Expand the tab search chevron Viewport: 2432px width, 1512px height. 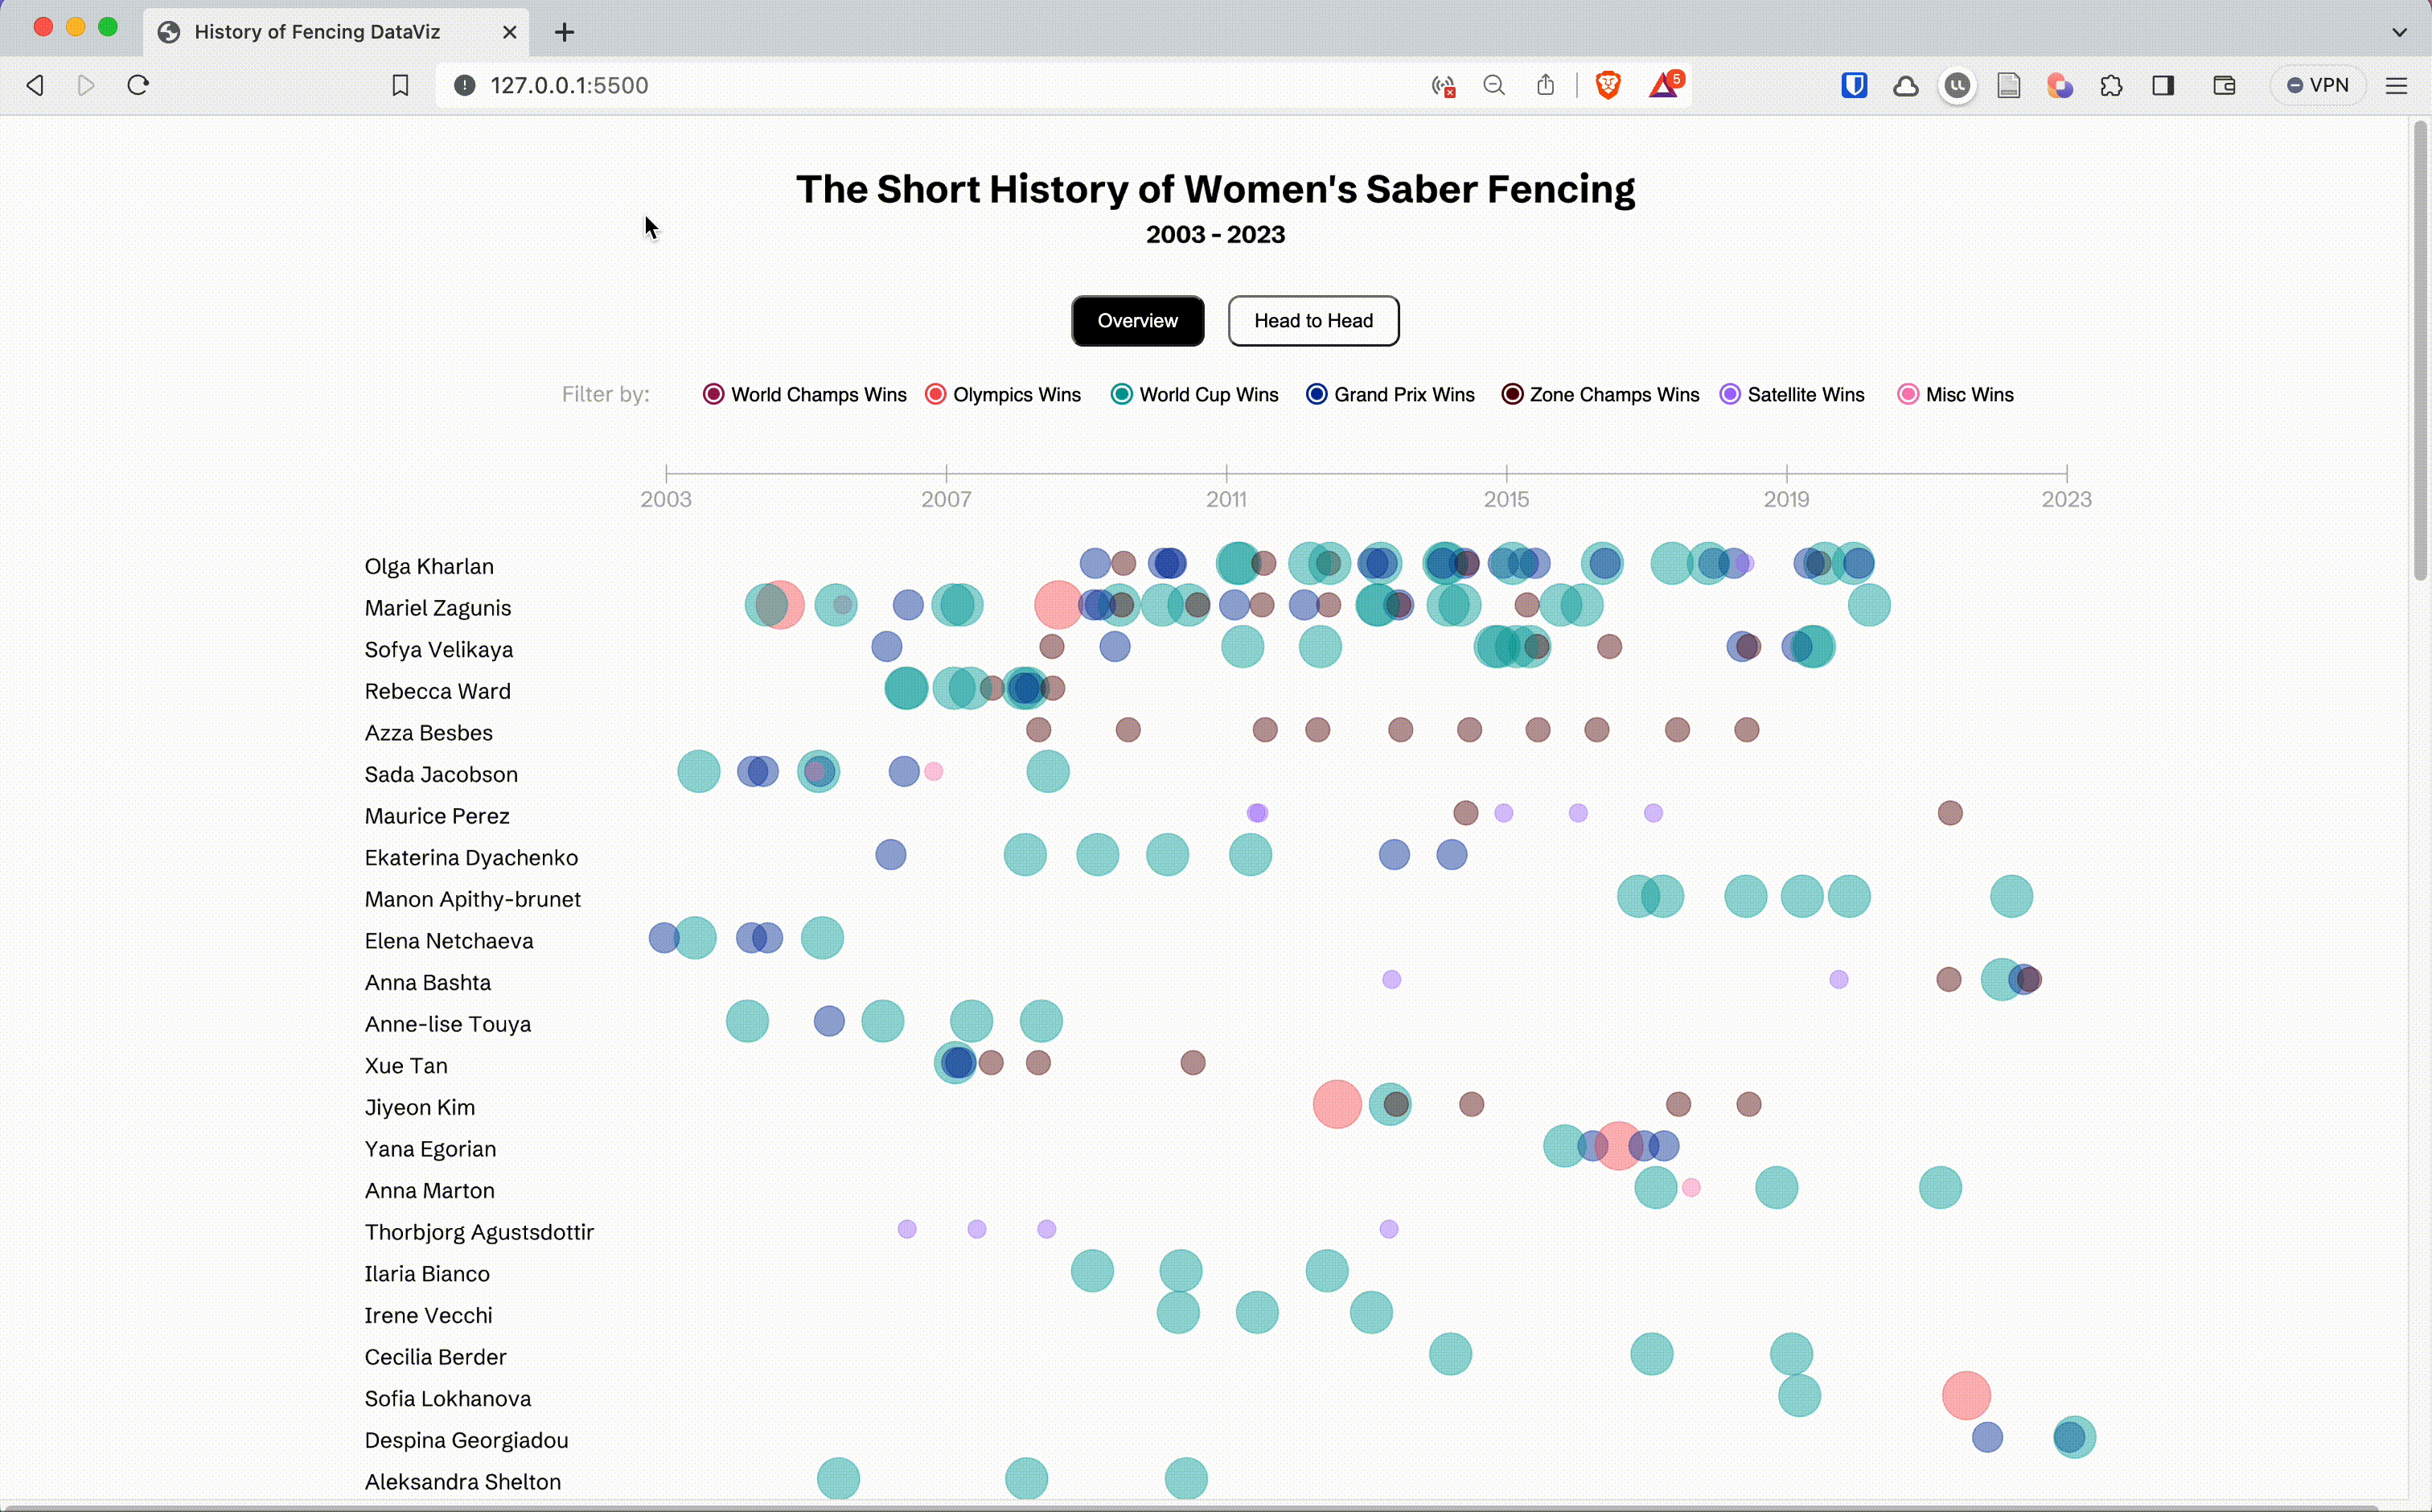click(x=2399, y=32)
